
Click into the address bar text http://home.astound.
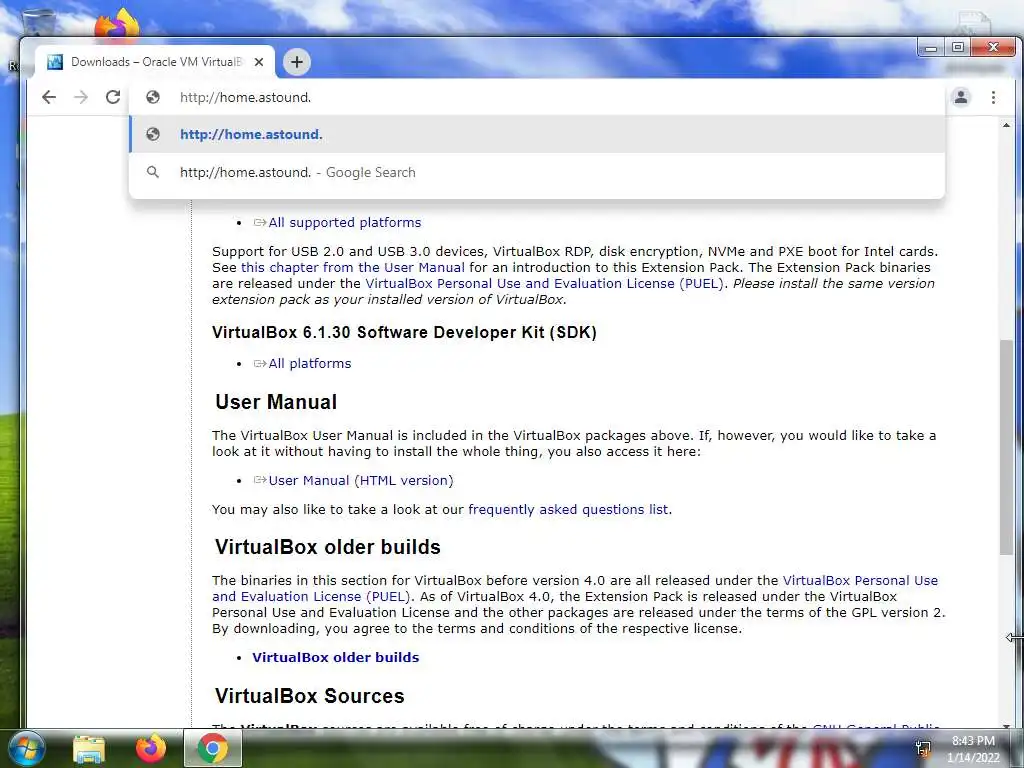[x=246, y=97]
